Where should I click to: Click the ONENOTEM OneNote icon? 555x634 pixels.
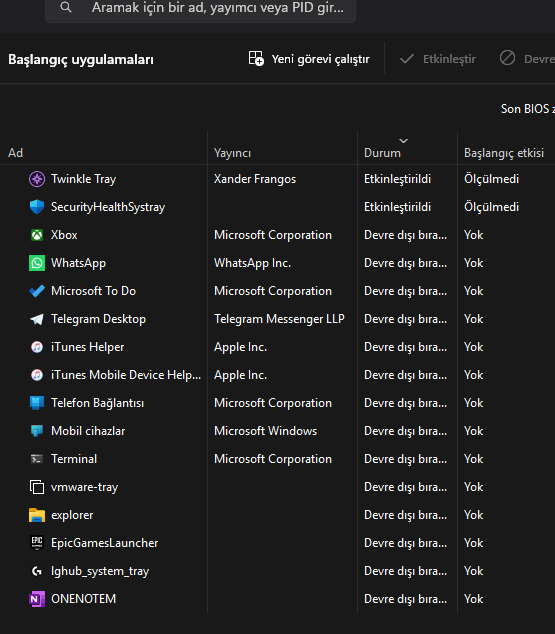[37, 599]
